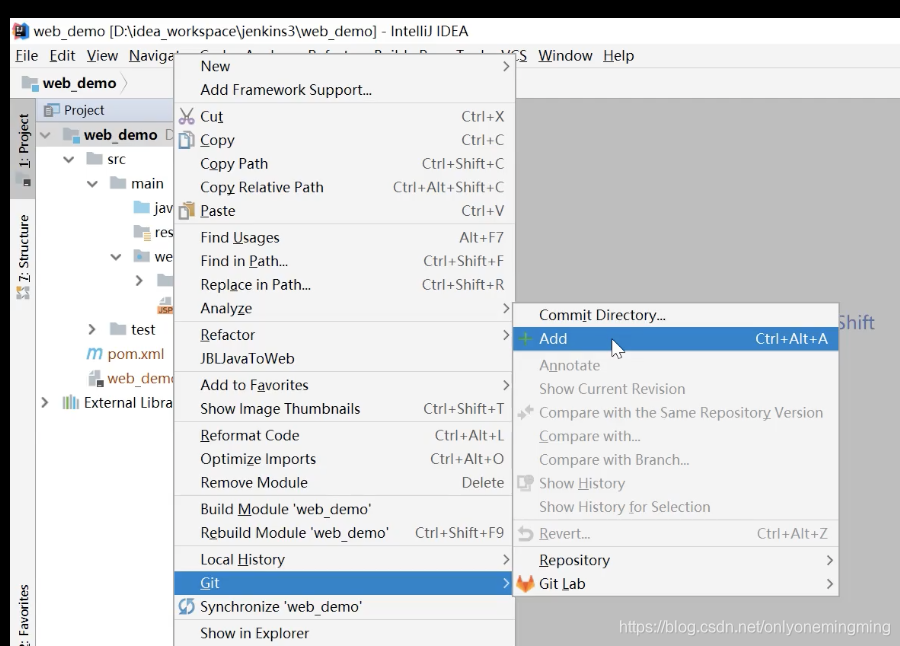Select Show Image Thumbnails entry

click(x=344, y=409)
